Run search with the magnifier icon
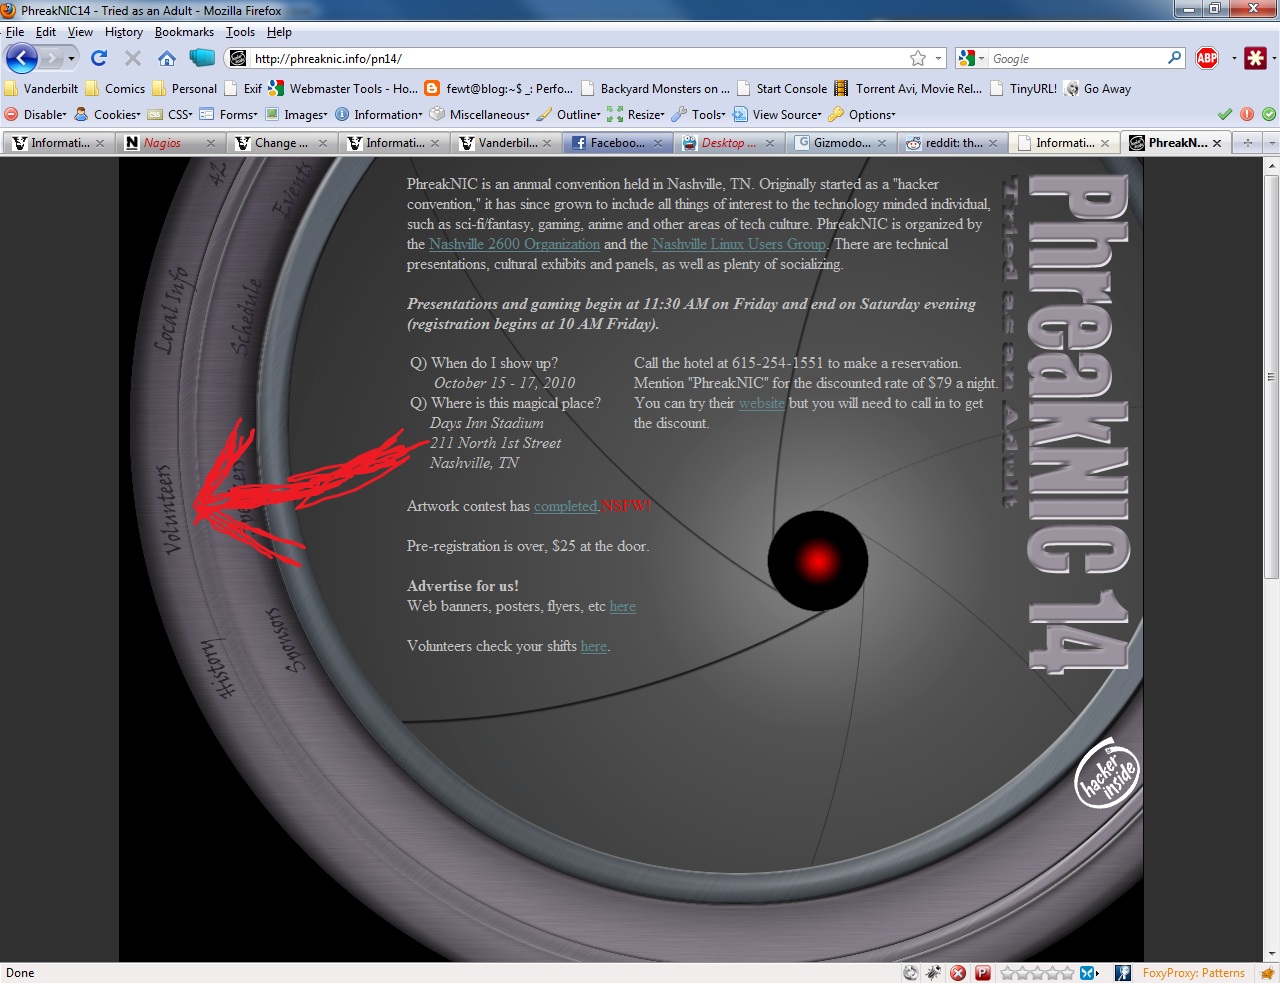The width and height of the screenshot is (1280, 984). coord(1175,58)
